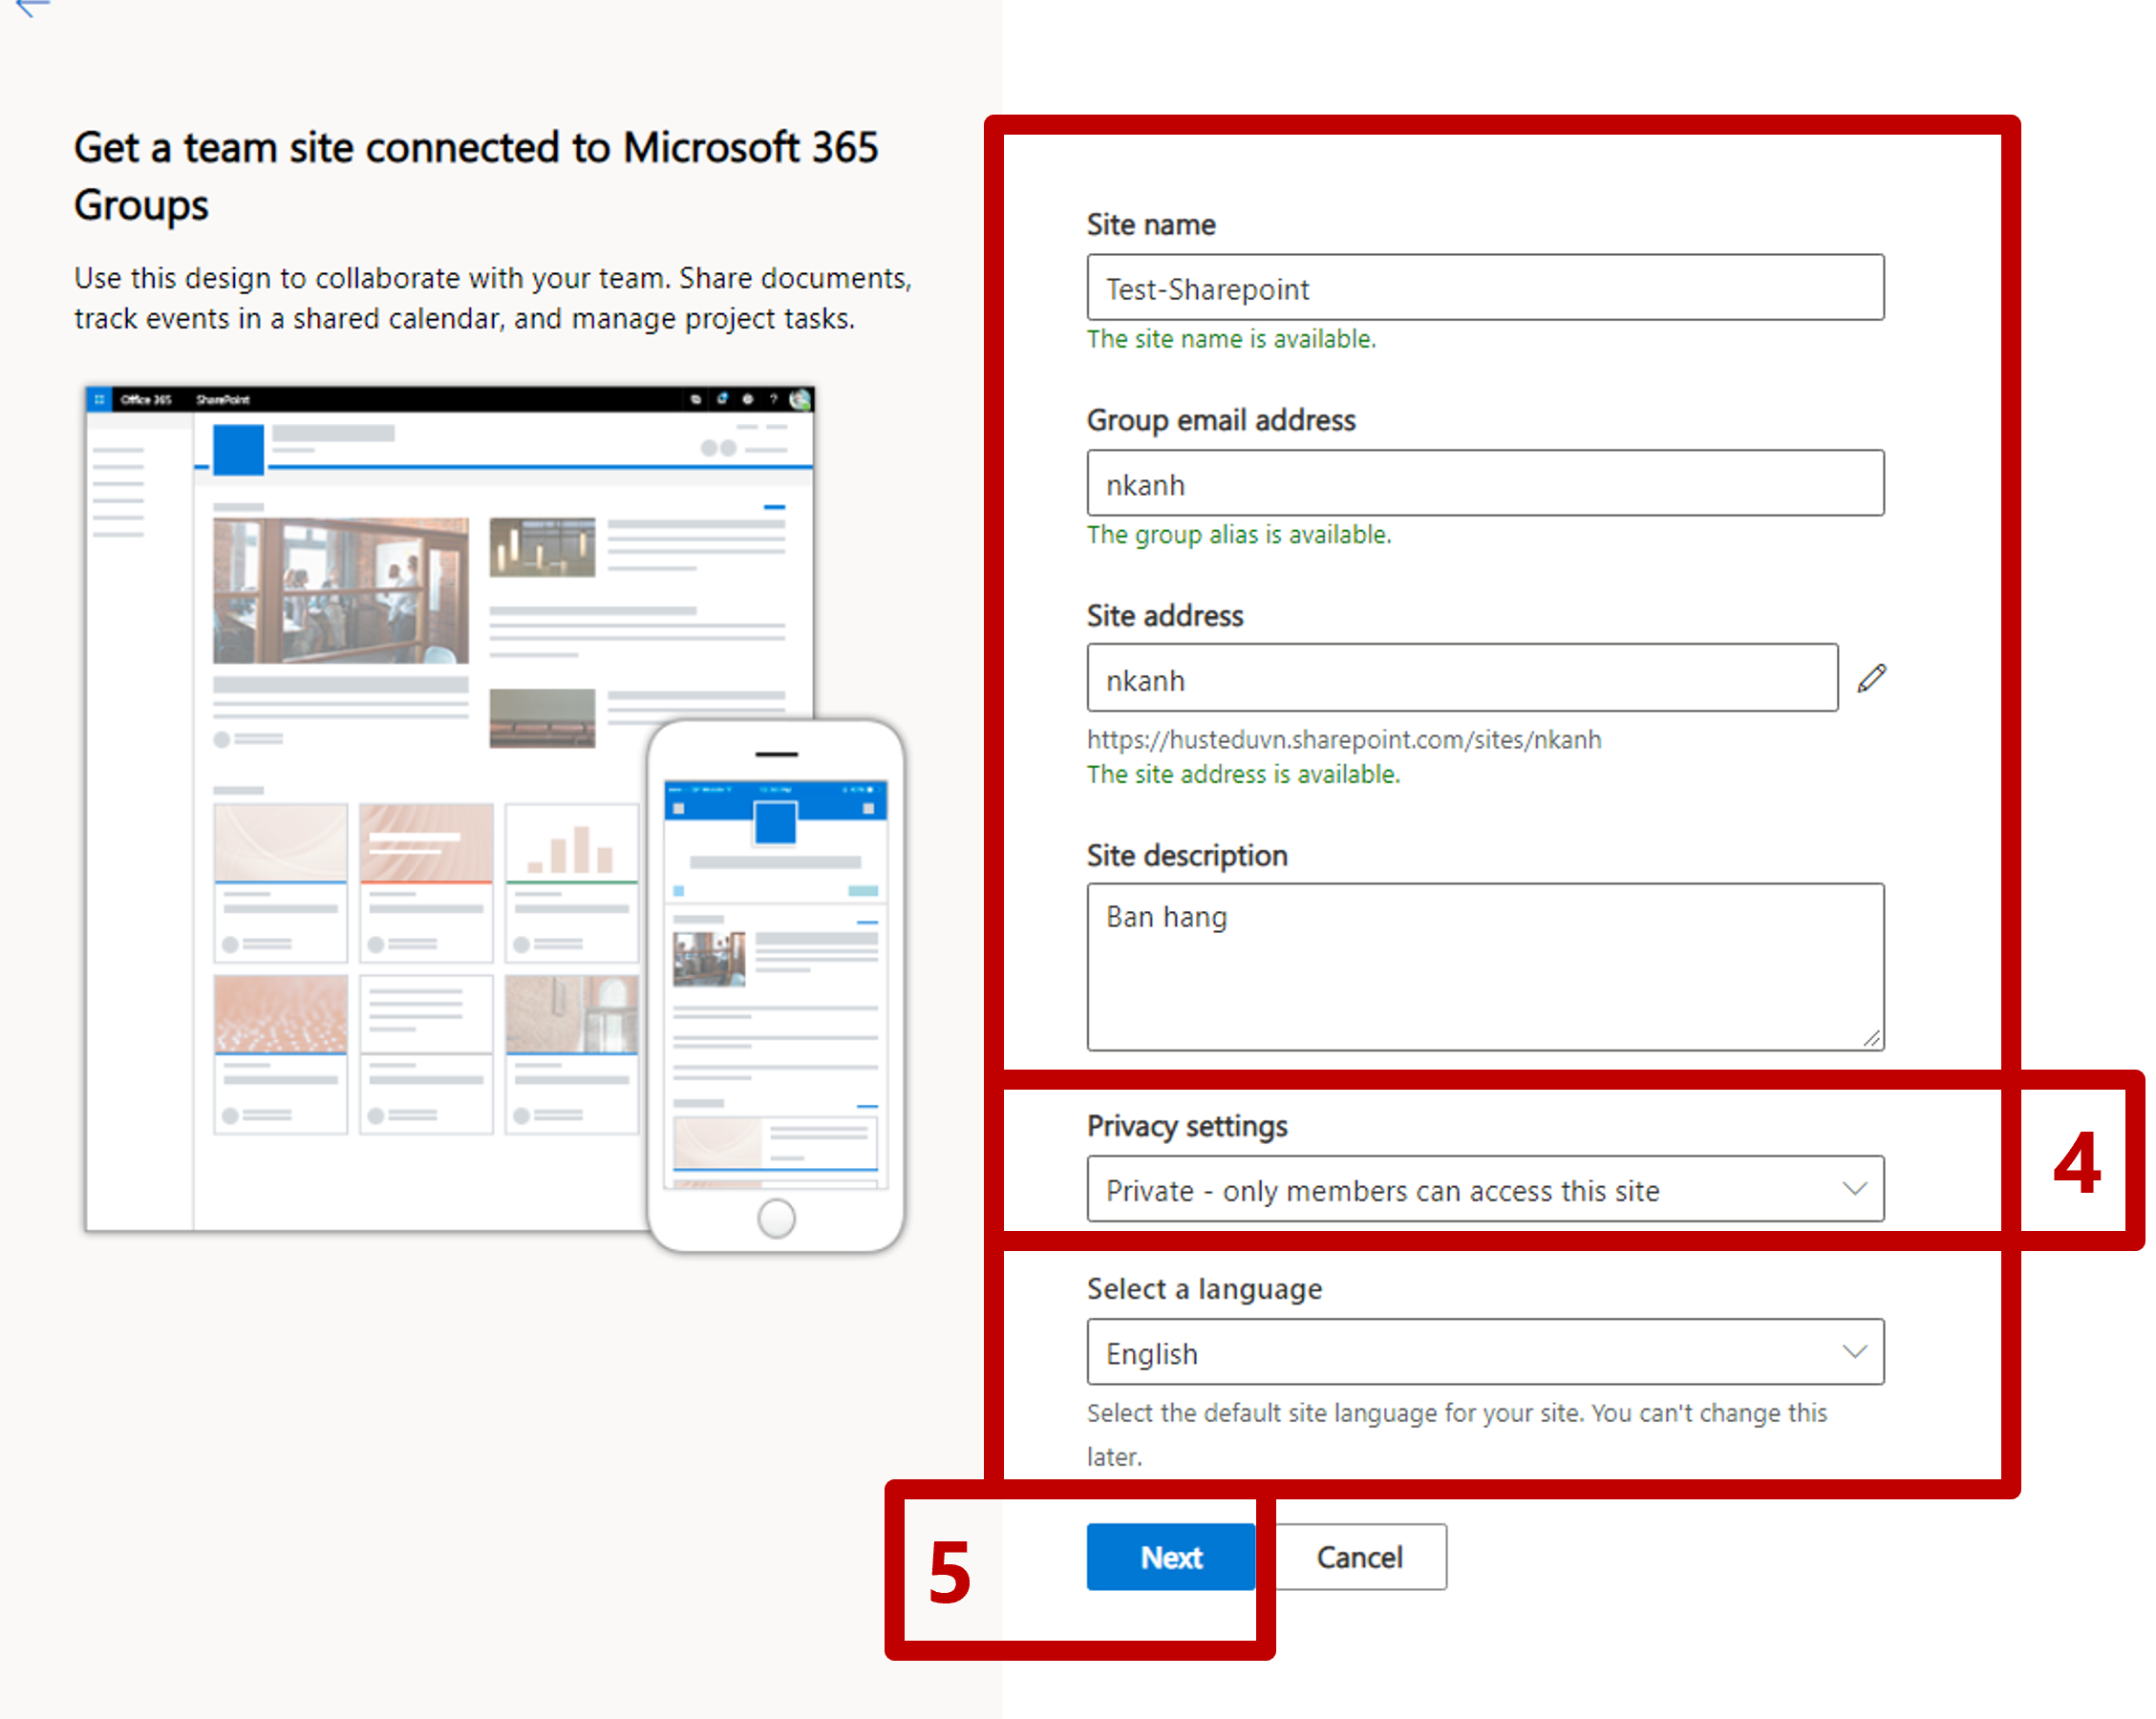
Task: Click the profile avatar in preview header
Action: point(799,399)
